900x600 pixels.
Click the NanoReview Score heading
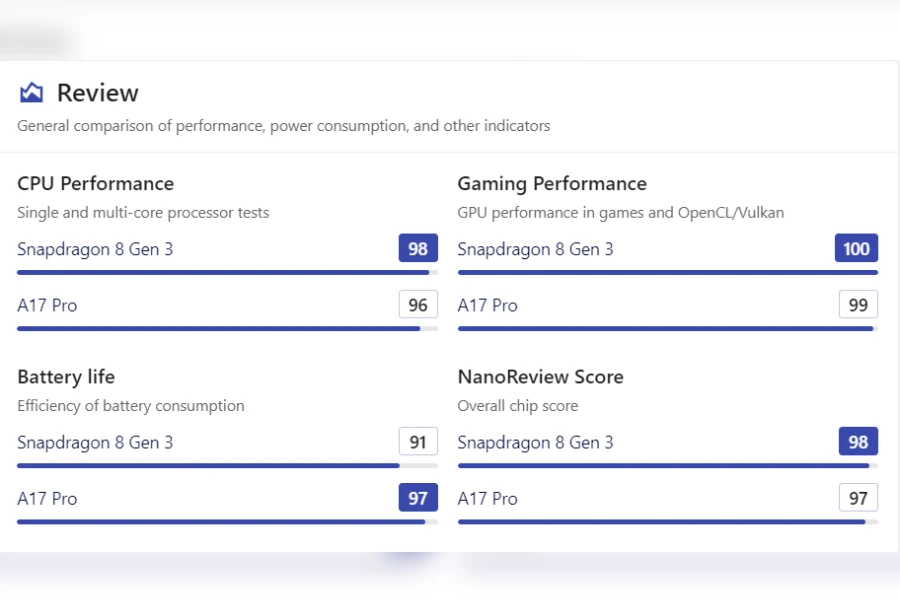[x=540, y=377]
